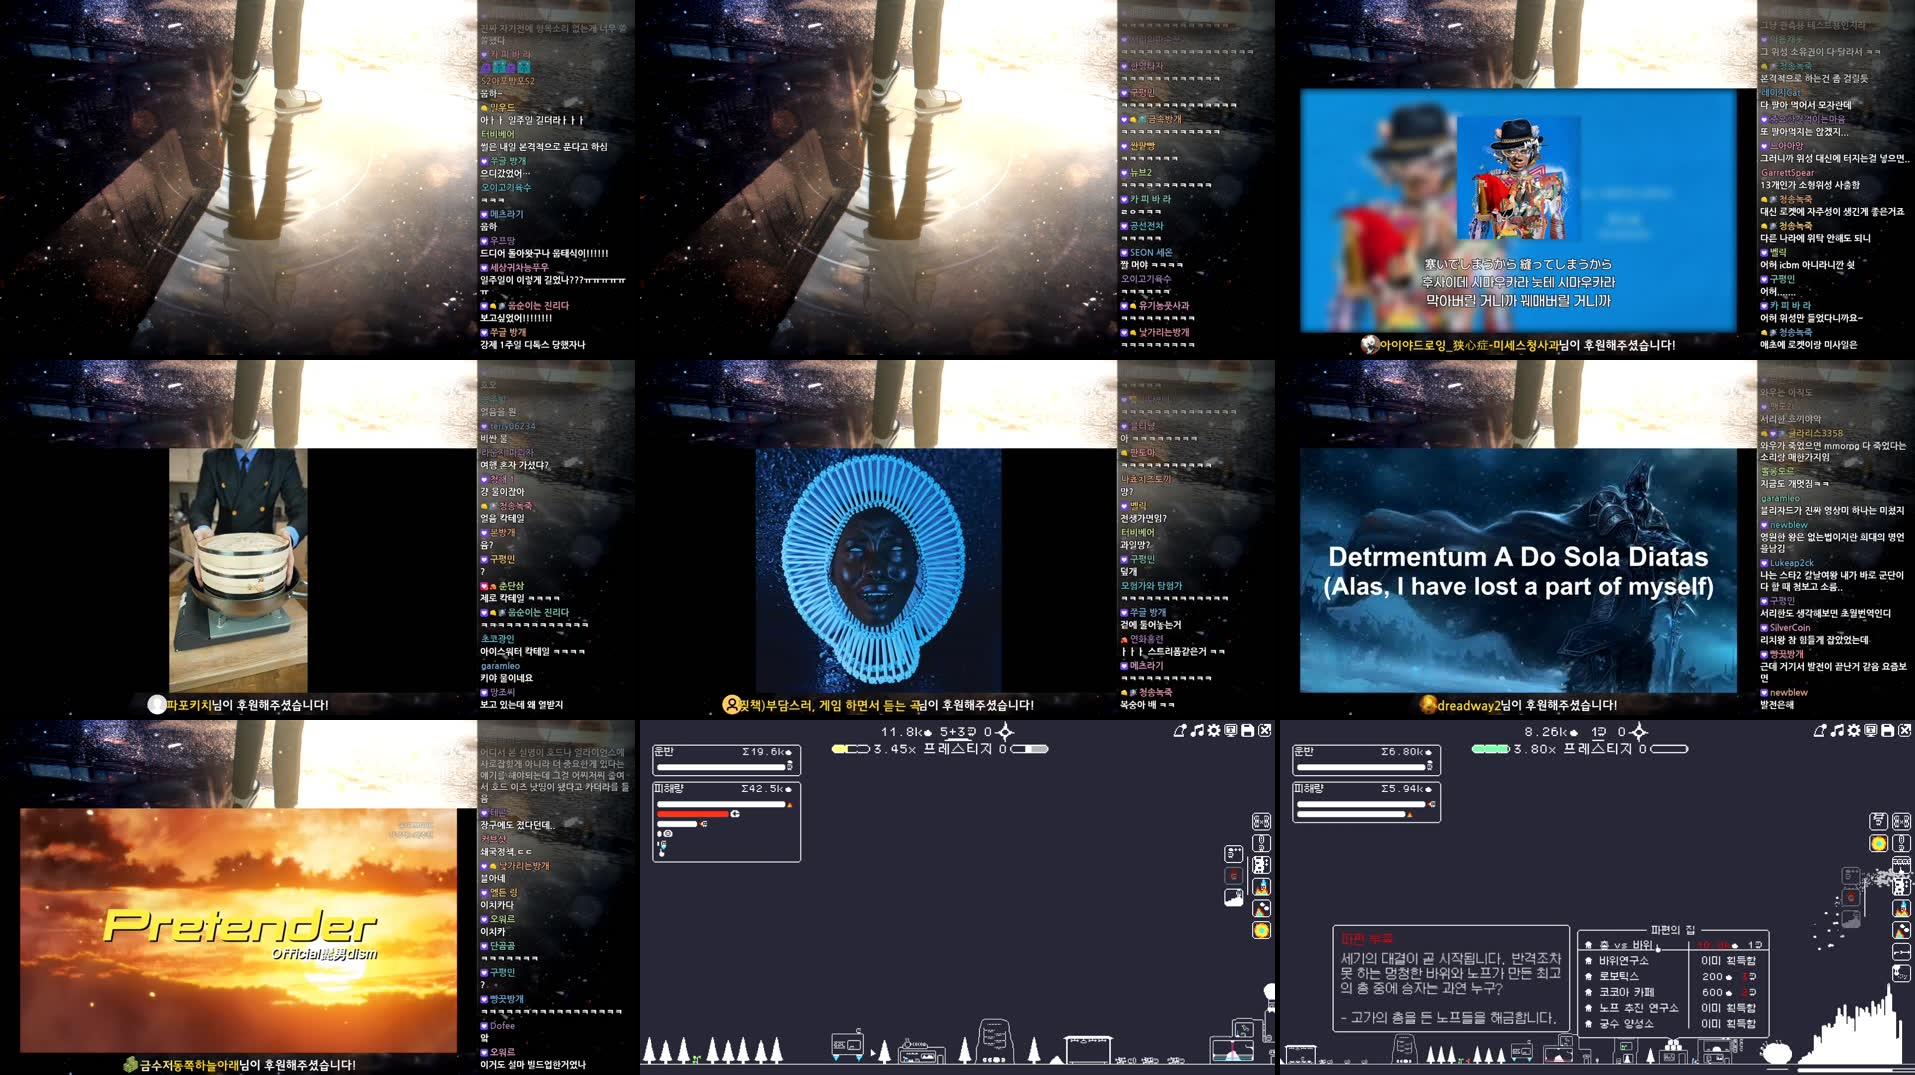Purchase the 로보틱스 upgrade for 200
This screenshot has height=1075, width=1915.
[x=1621, y=977]
